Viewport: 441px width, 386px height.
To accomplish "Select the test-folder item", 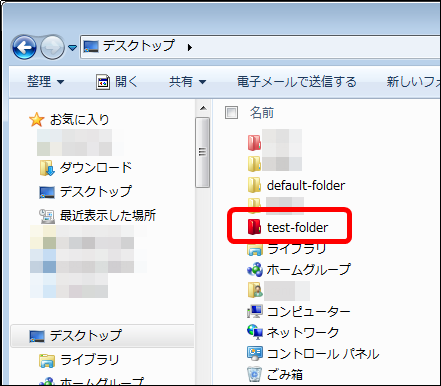I will click(x=297, y=228).
